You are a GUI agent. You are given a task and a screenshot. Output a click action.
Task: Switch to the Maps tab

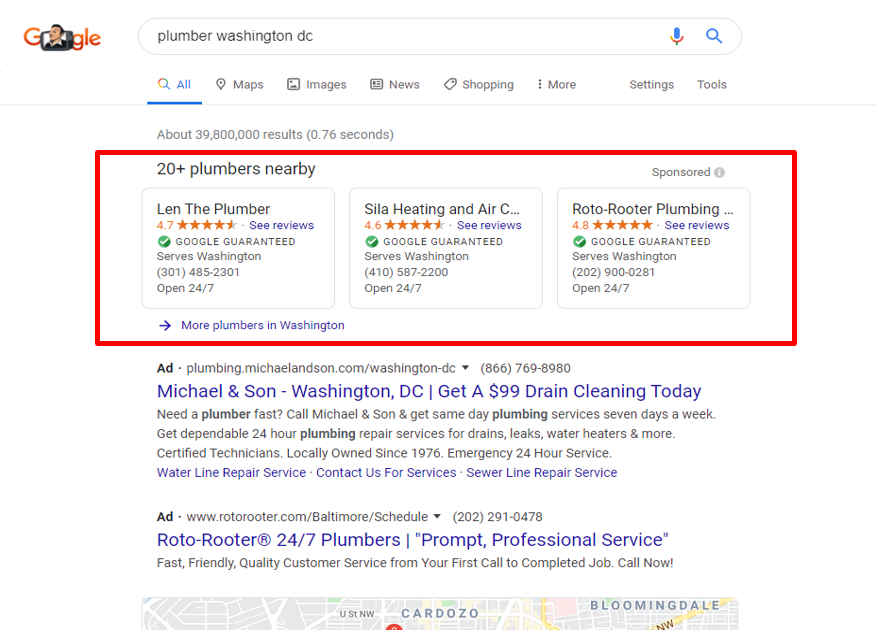tap(239, 85)
